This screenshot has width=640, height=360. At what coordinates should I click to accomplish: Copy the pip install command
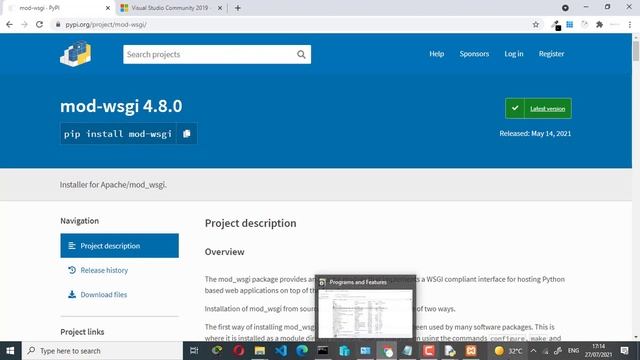click(x=187, y=133)
